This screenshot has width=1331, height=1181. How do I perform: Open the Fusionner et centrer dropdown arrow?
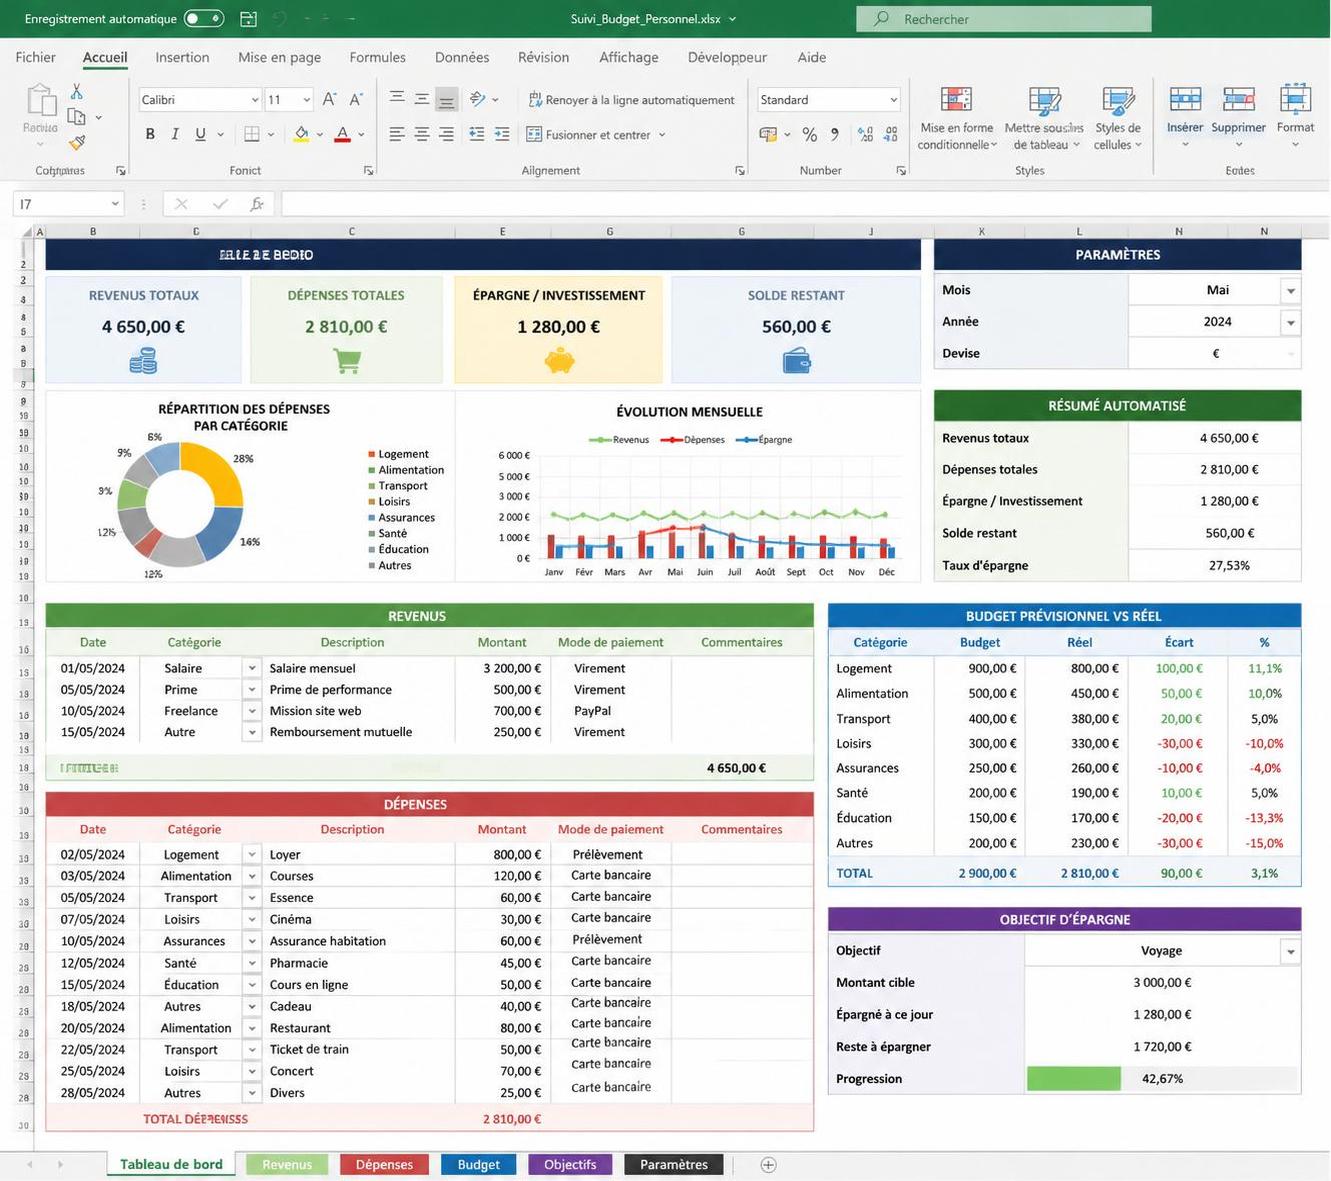point(662,135)
